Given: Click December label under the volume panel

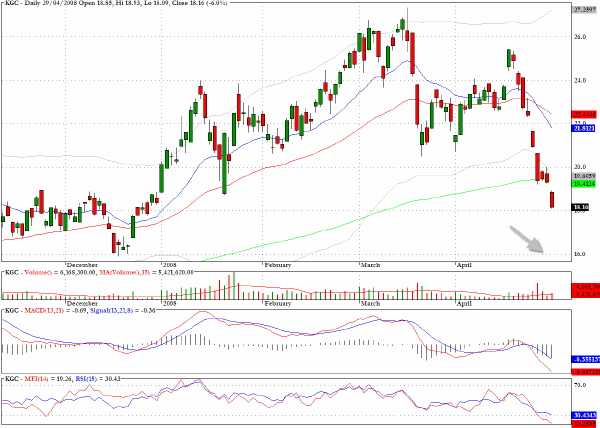Looking at the screenshot, I should 82,303.
